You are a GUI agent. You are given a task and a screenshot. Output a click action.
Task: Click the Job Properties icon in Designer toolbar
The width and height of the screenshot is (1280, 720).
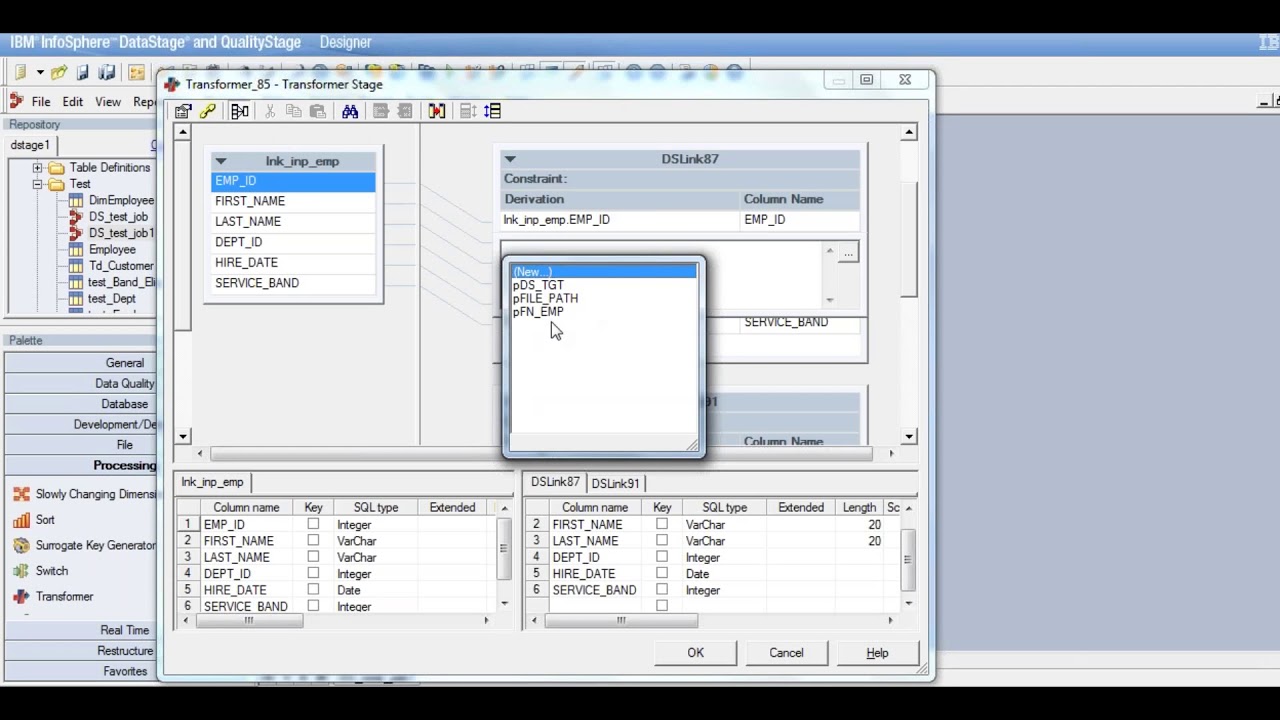click(137, 73)
